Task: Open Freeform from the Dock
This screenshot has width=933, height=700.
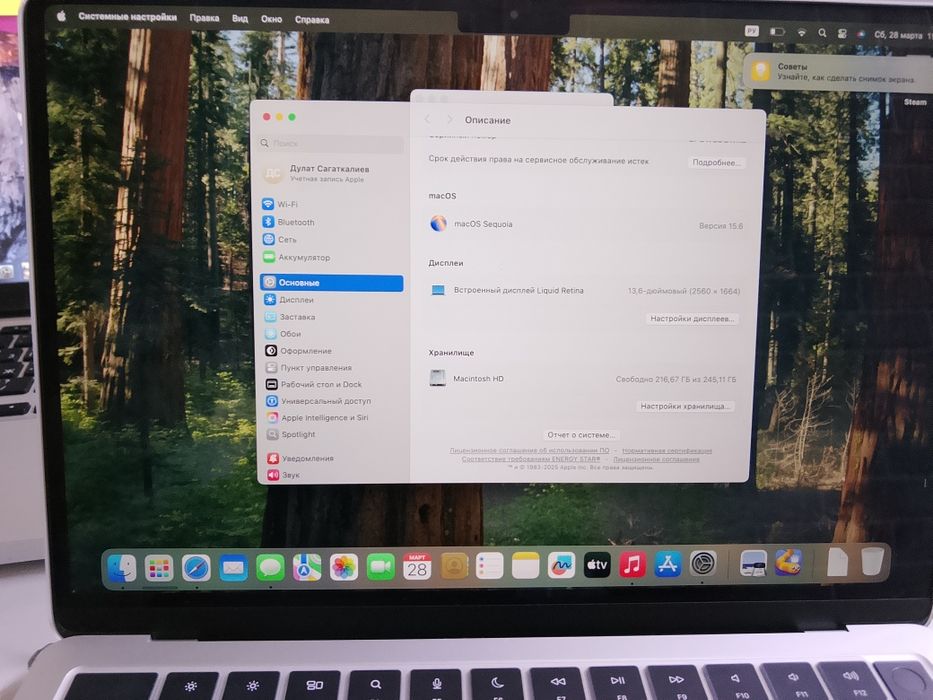Action: 561,565
